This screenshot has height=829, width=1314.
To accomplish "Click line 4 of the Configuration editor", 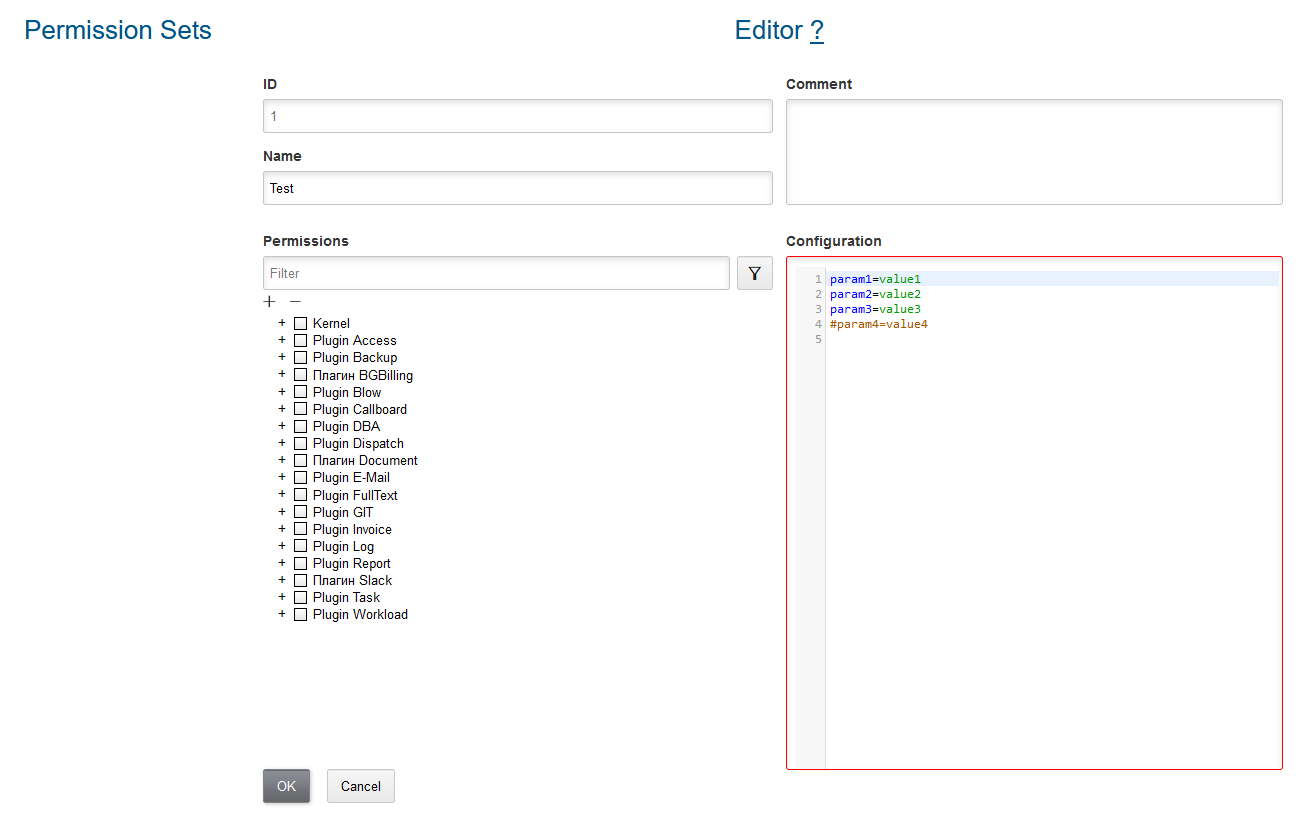I will pyautogui.click(x=880, y=324).
